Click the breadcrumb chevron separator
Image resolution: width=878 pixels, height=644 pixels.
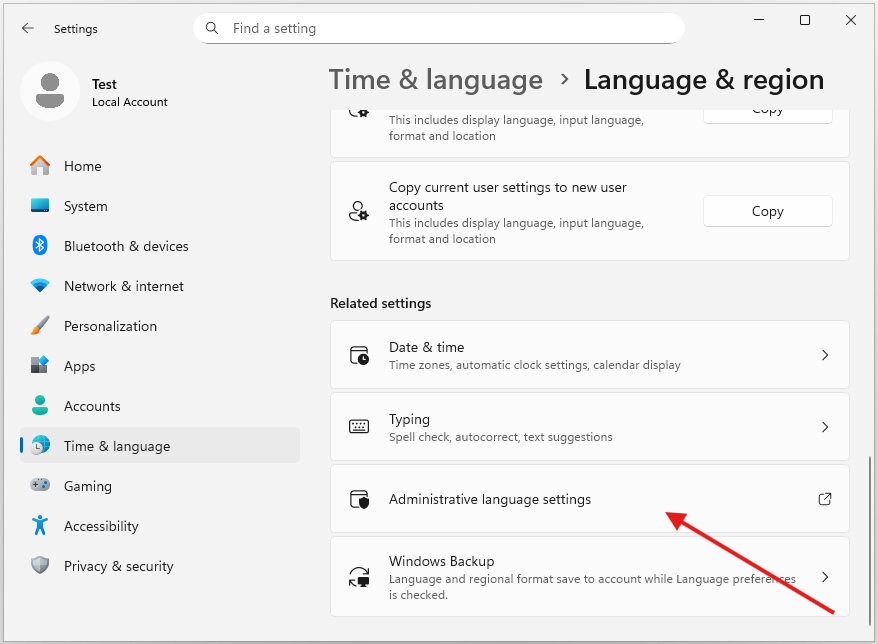[564, 80]
